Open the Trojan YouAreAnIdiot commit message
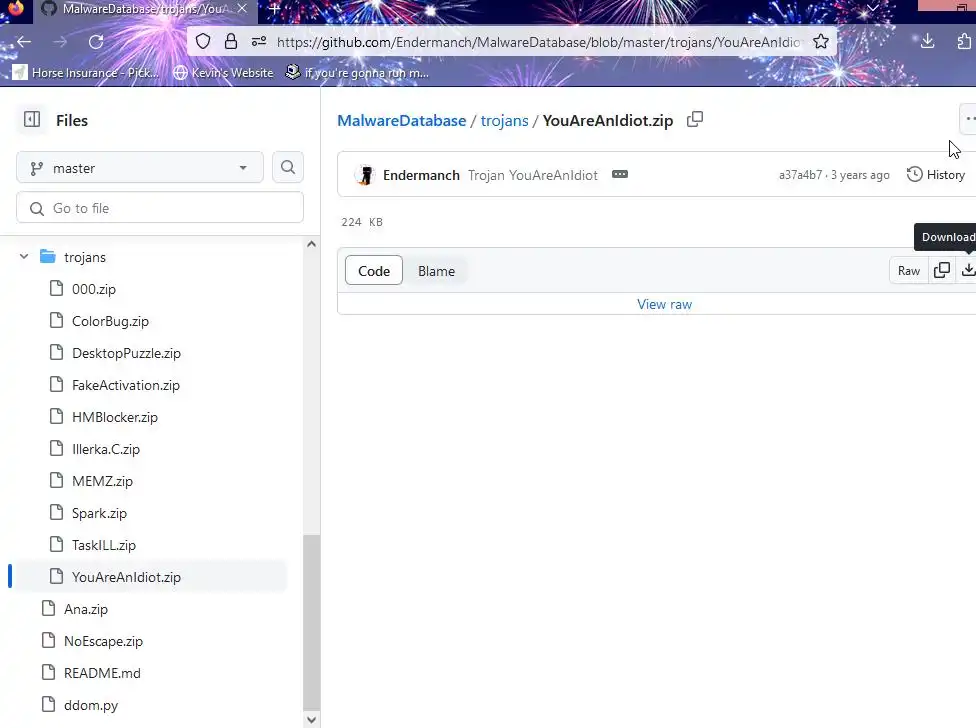Image resolution: width=976 pixels, height=728 pixels. [533, 175]
